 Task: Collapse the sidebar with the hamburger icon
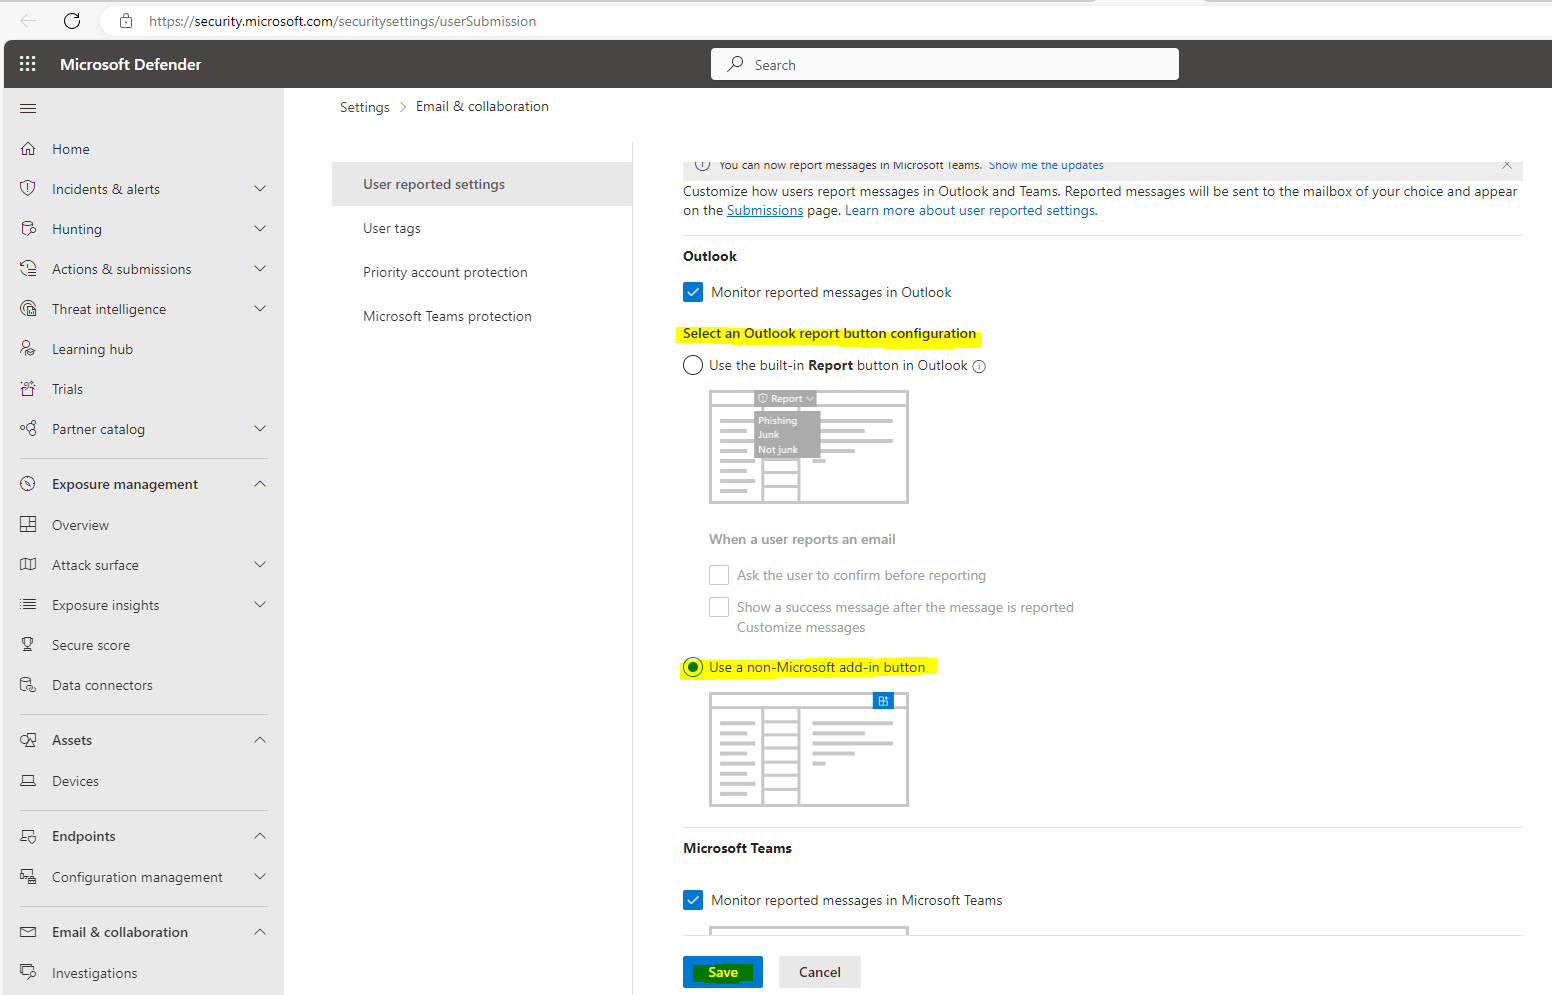click(x=29, y=108)
